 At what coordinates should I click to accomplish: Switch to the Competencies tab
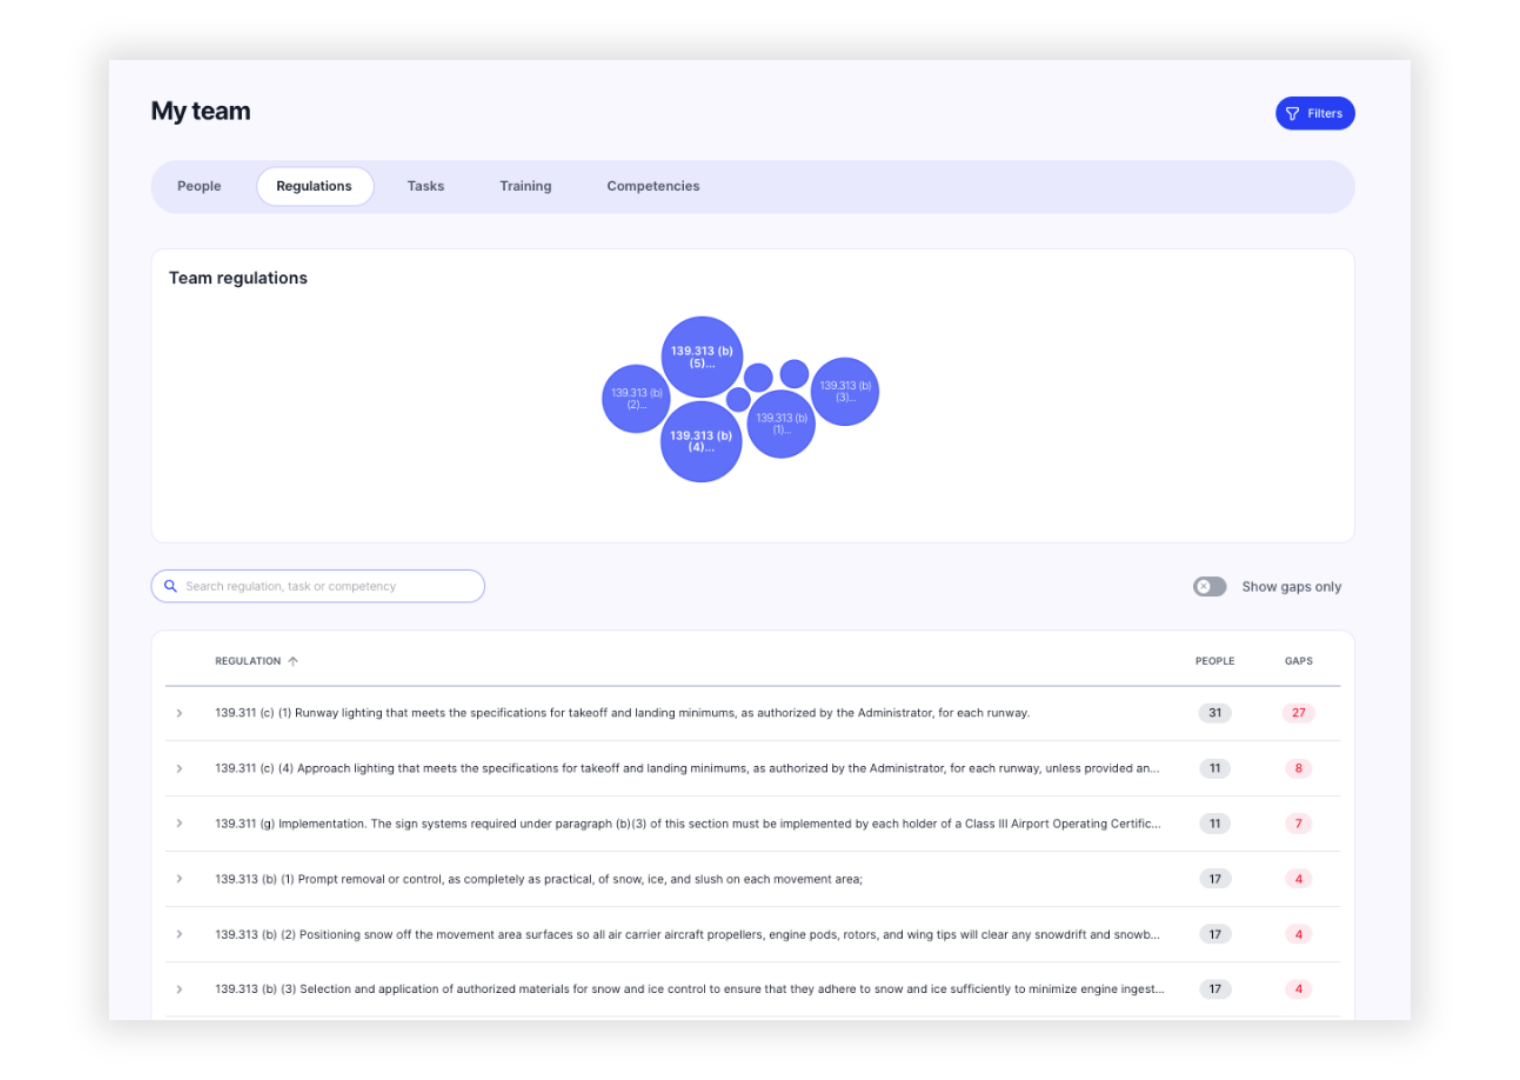653,186
